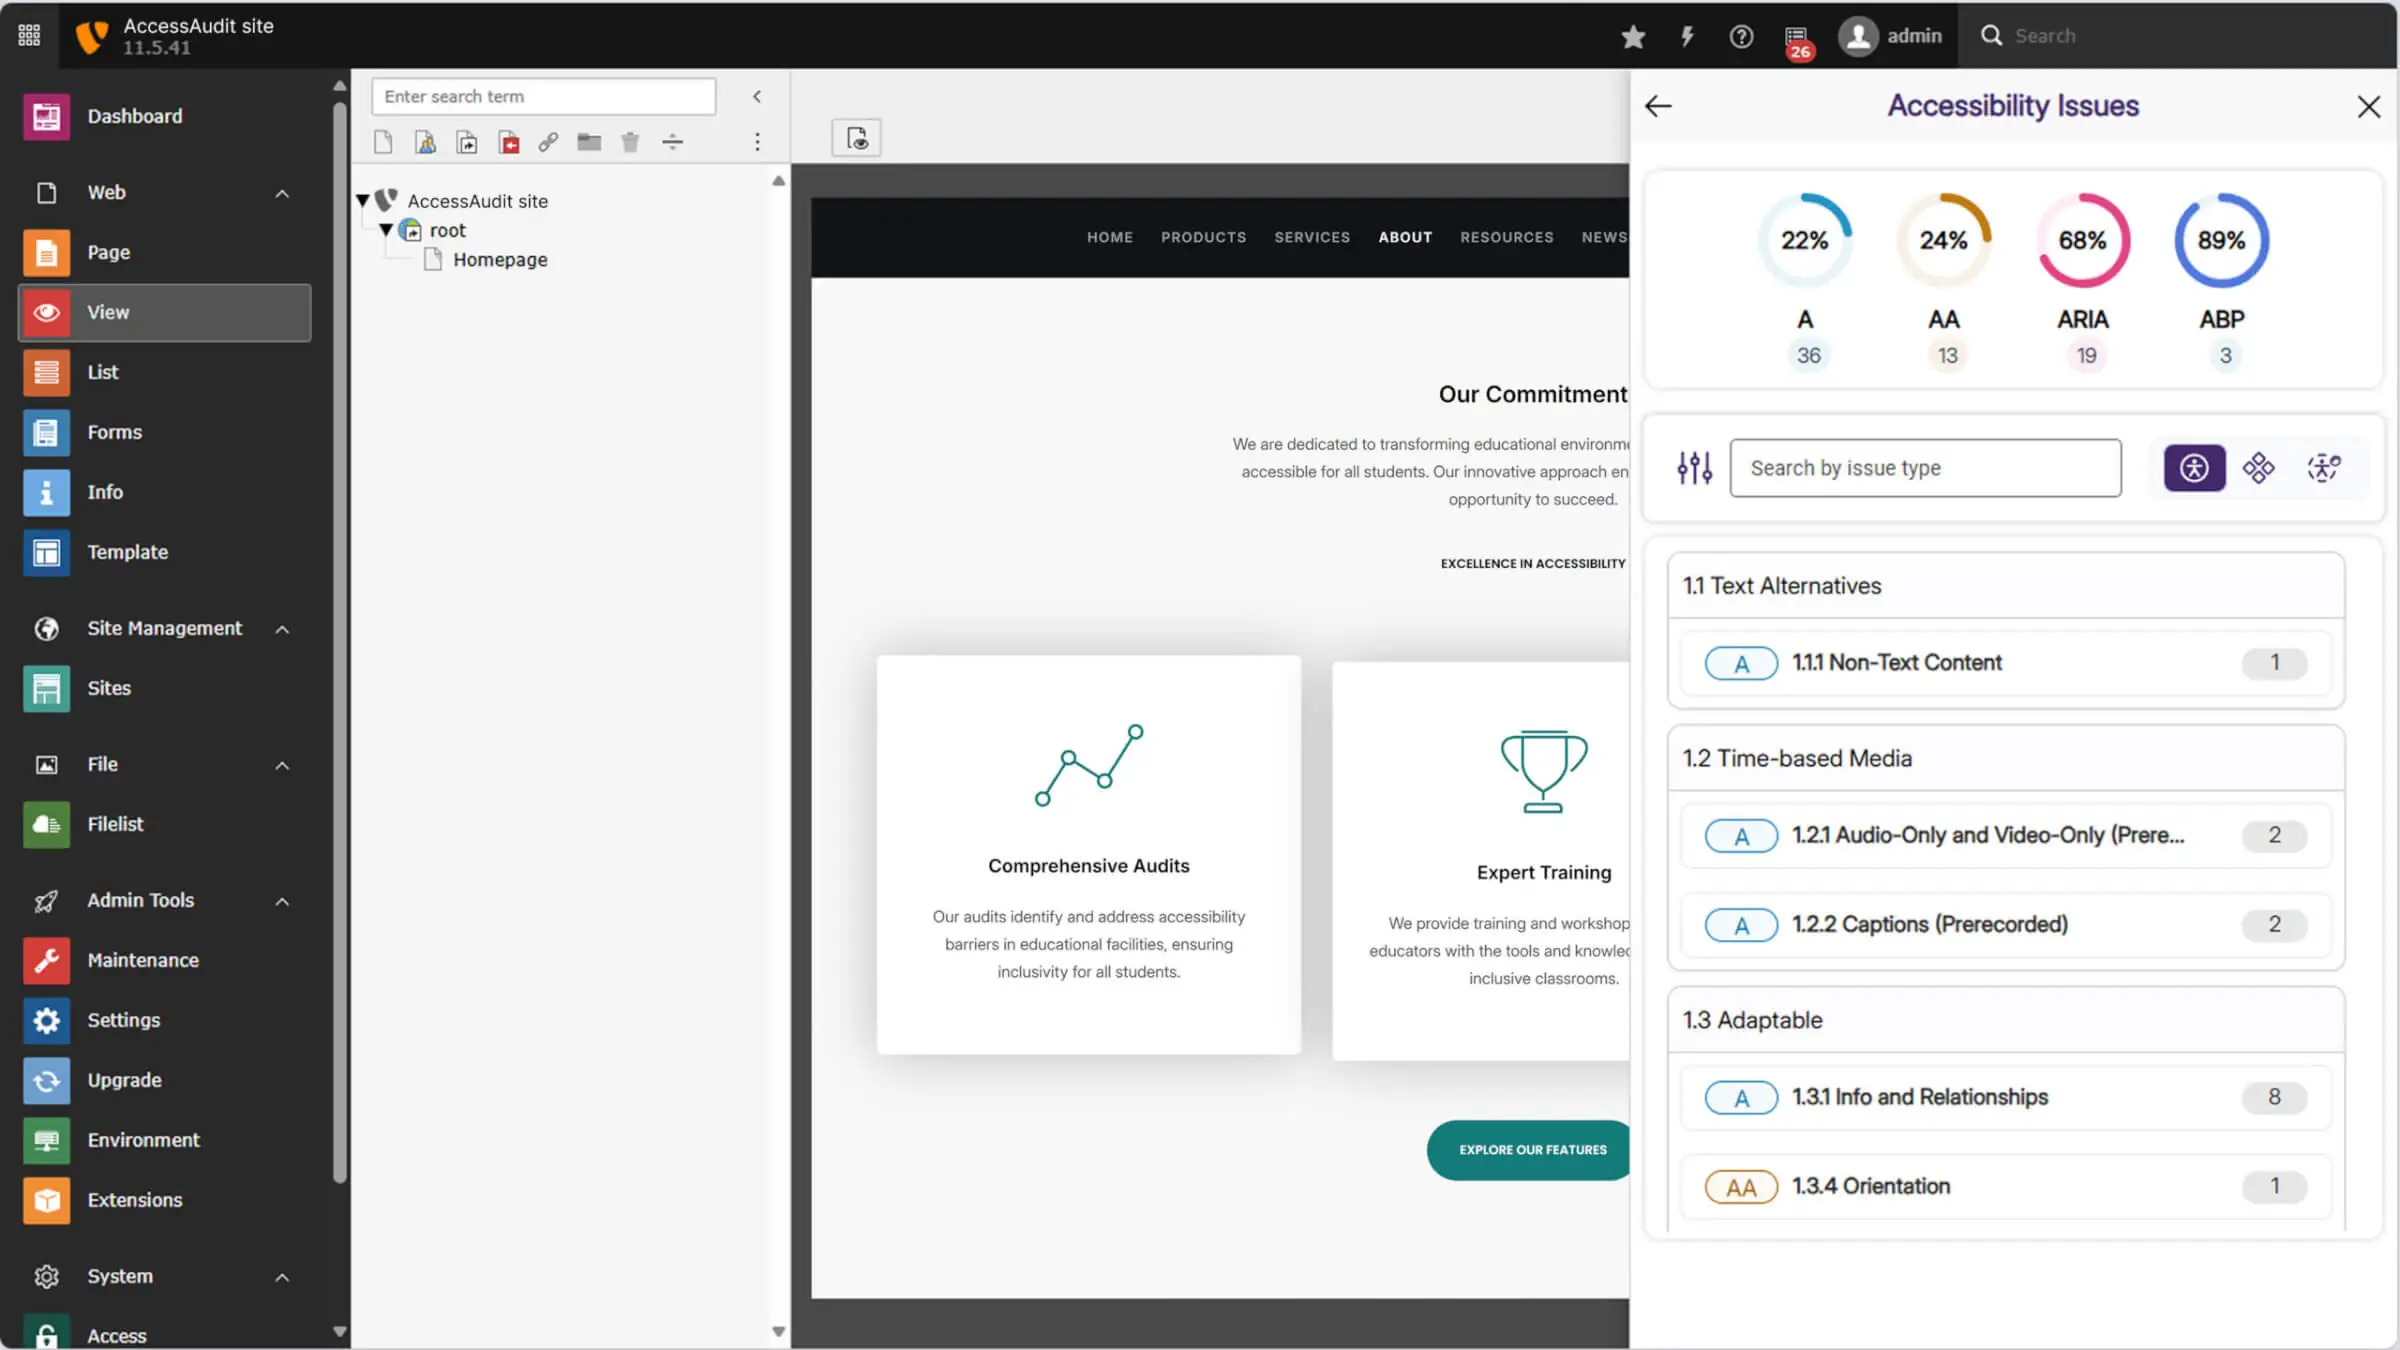Toggle the dashed-circle person view icon

point(2323,467)
